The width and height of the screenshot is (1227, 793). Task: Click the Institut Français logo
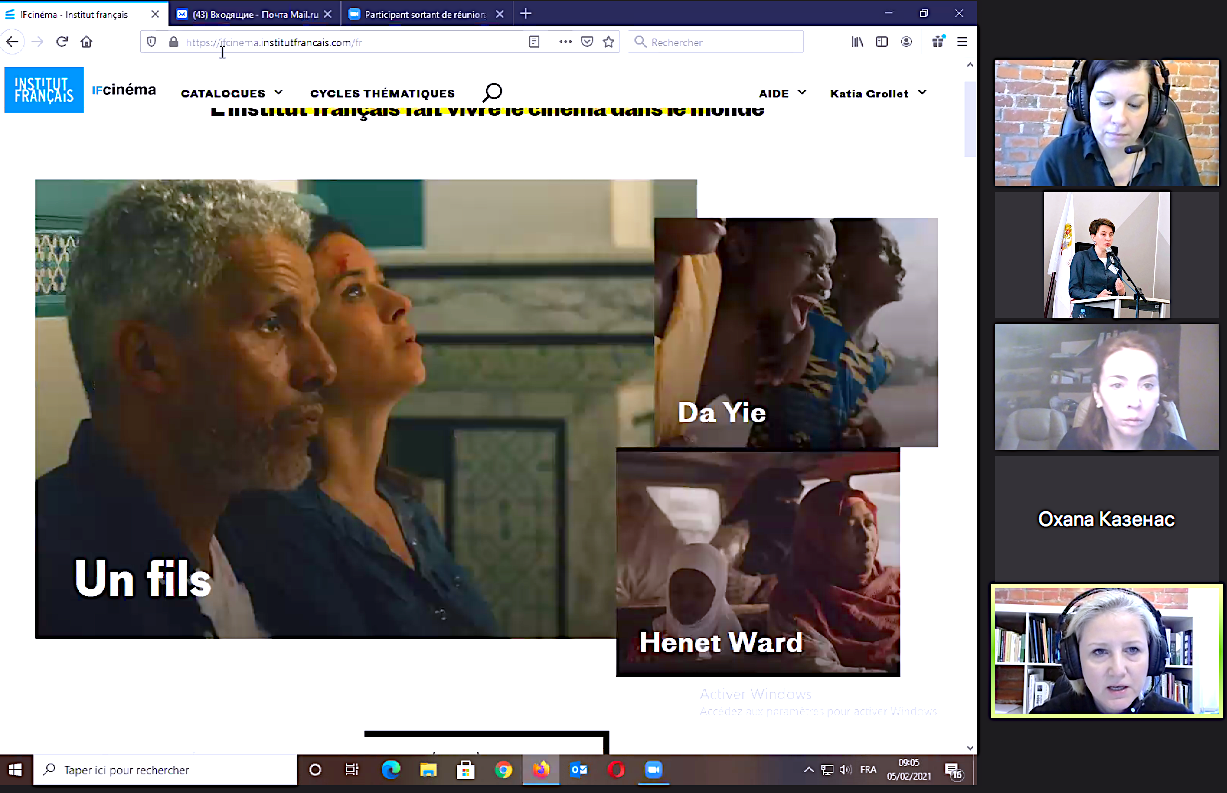(44, 90)
